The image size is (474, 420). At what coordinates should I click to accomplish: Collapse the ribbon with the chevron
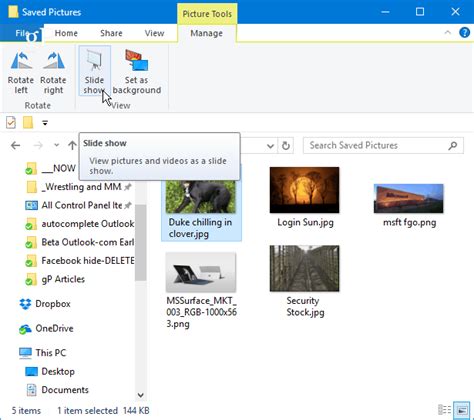pos(447,33)
